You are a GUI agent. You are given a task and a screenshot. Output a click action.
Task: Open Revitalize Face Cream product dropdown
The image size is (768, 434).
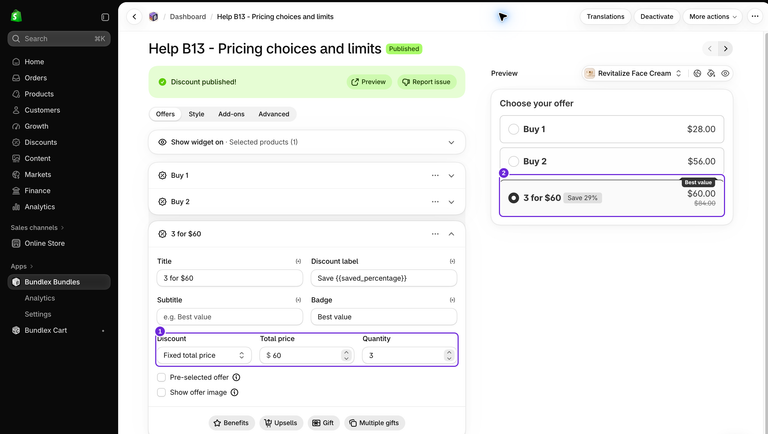(x=633, y=73)
